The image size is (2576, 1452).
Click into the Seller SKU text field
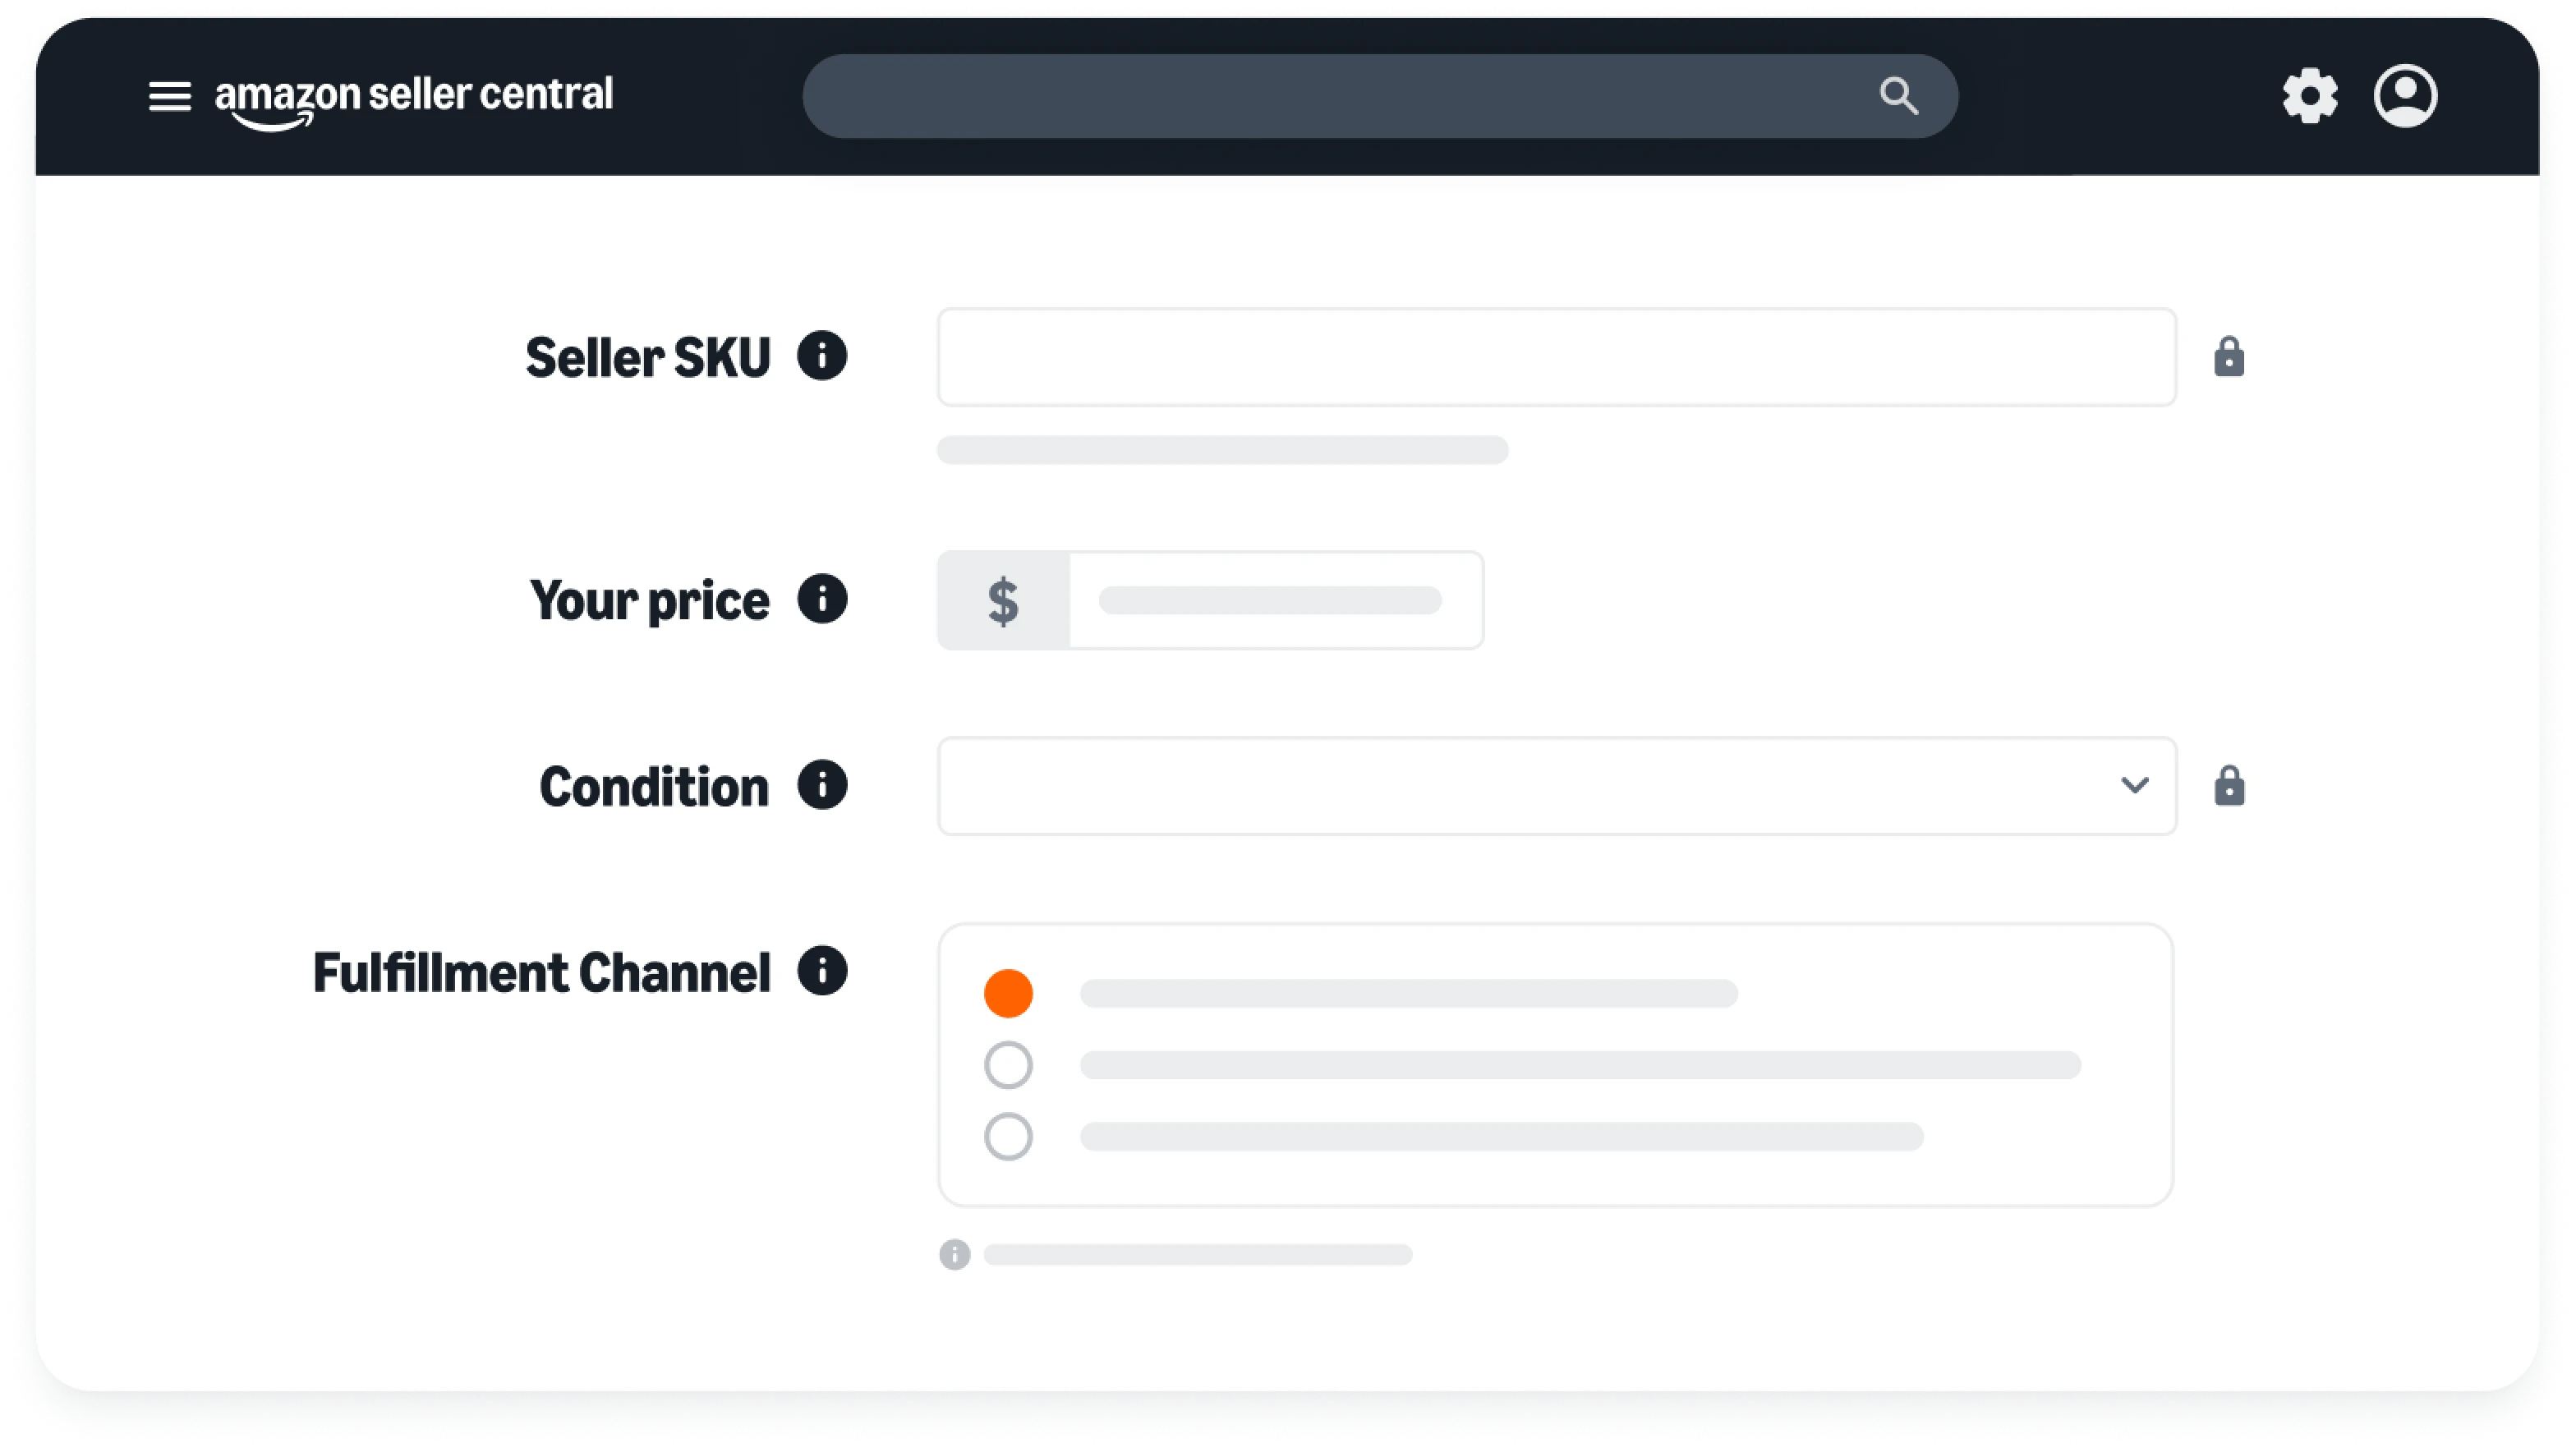[x=1557, y=357]
